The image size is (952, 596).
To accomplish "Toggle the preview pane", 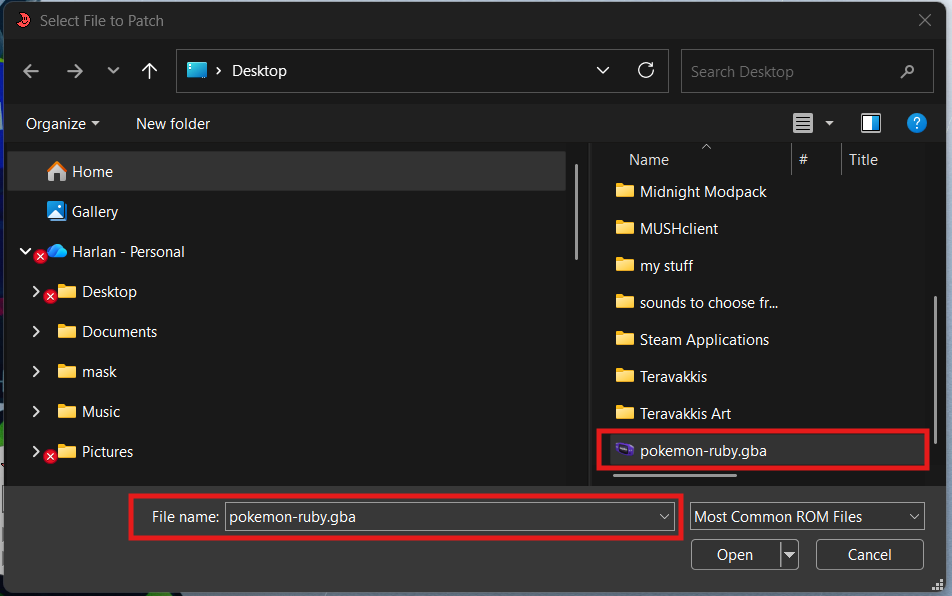I will 871,123.
